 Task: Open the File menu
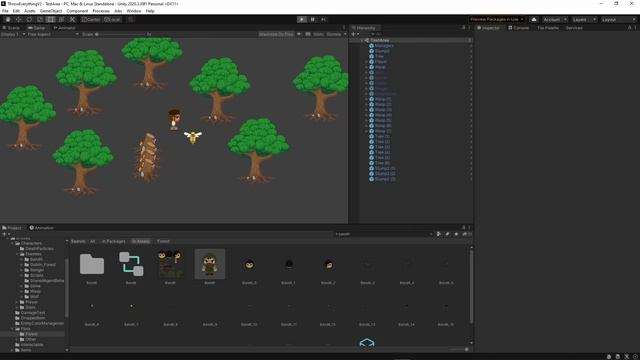[x=5, y=11]
